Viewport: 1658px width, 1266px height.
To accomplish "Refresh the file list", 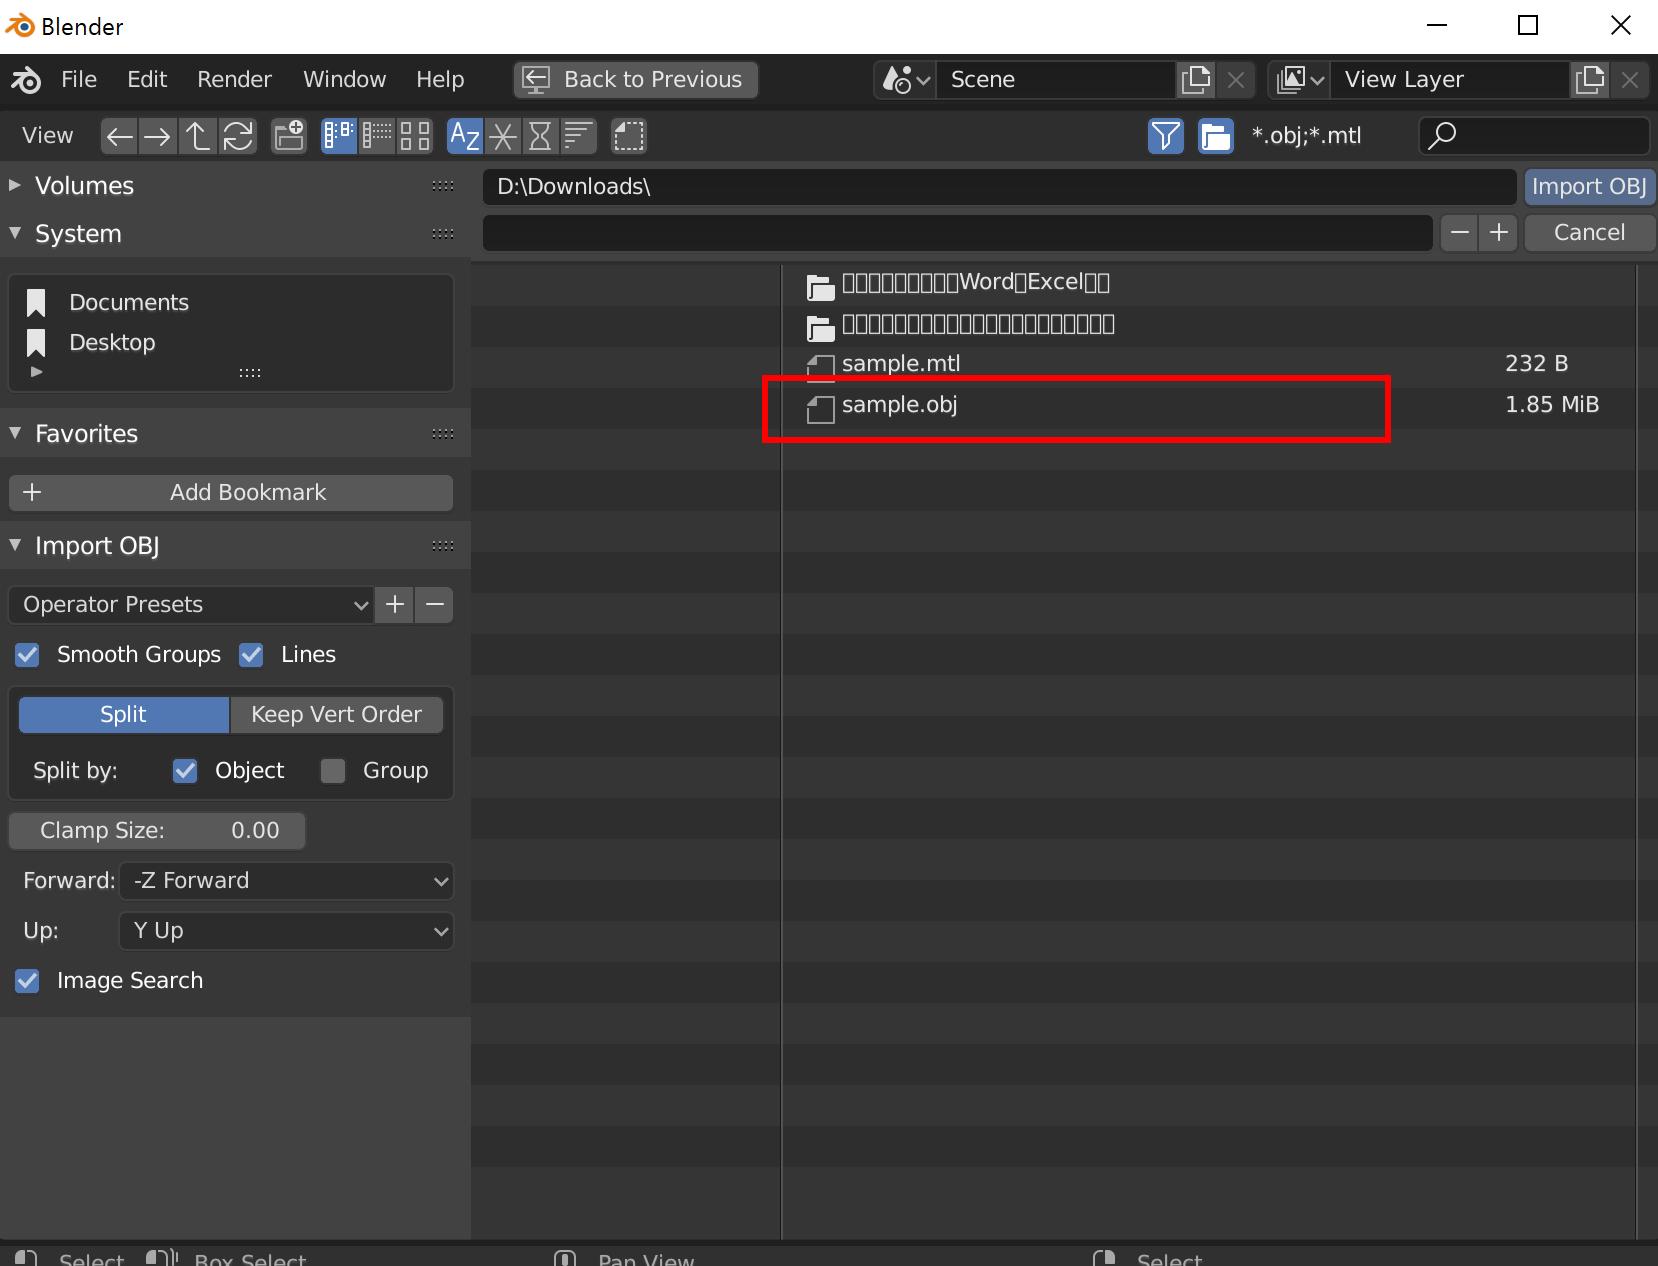I will [238, 136].
